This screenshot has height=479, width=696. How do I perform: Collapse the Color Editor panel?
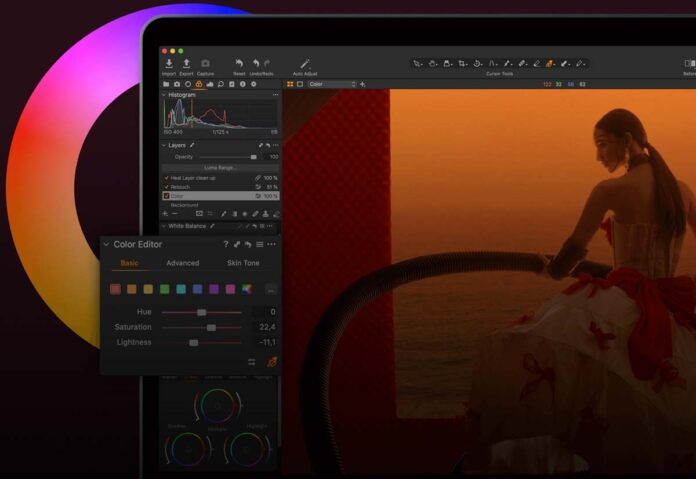106,244
